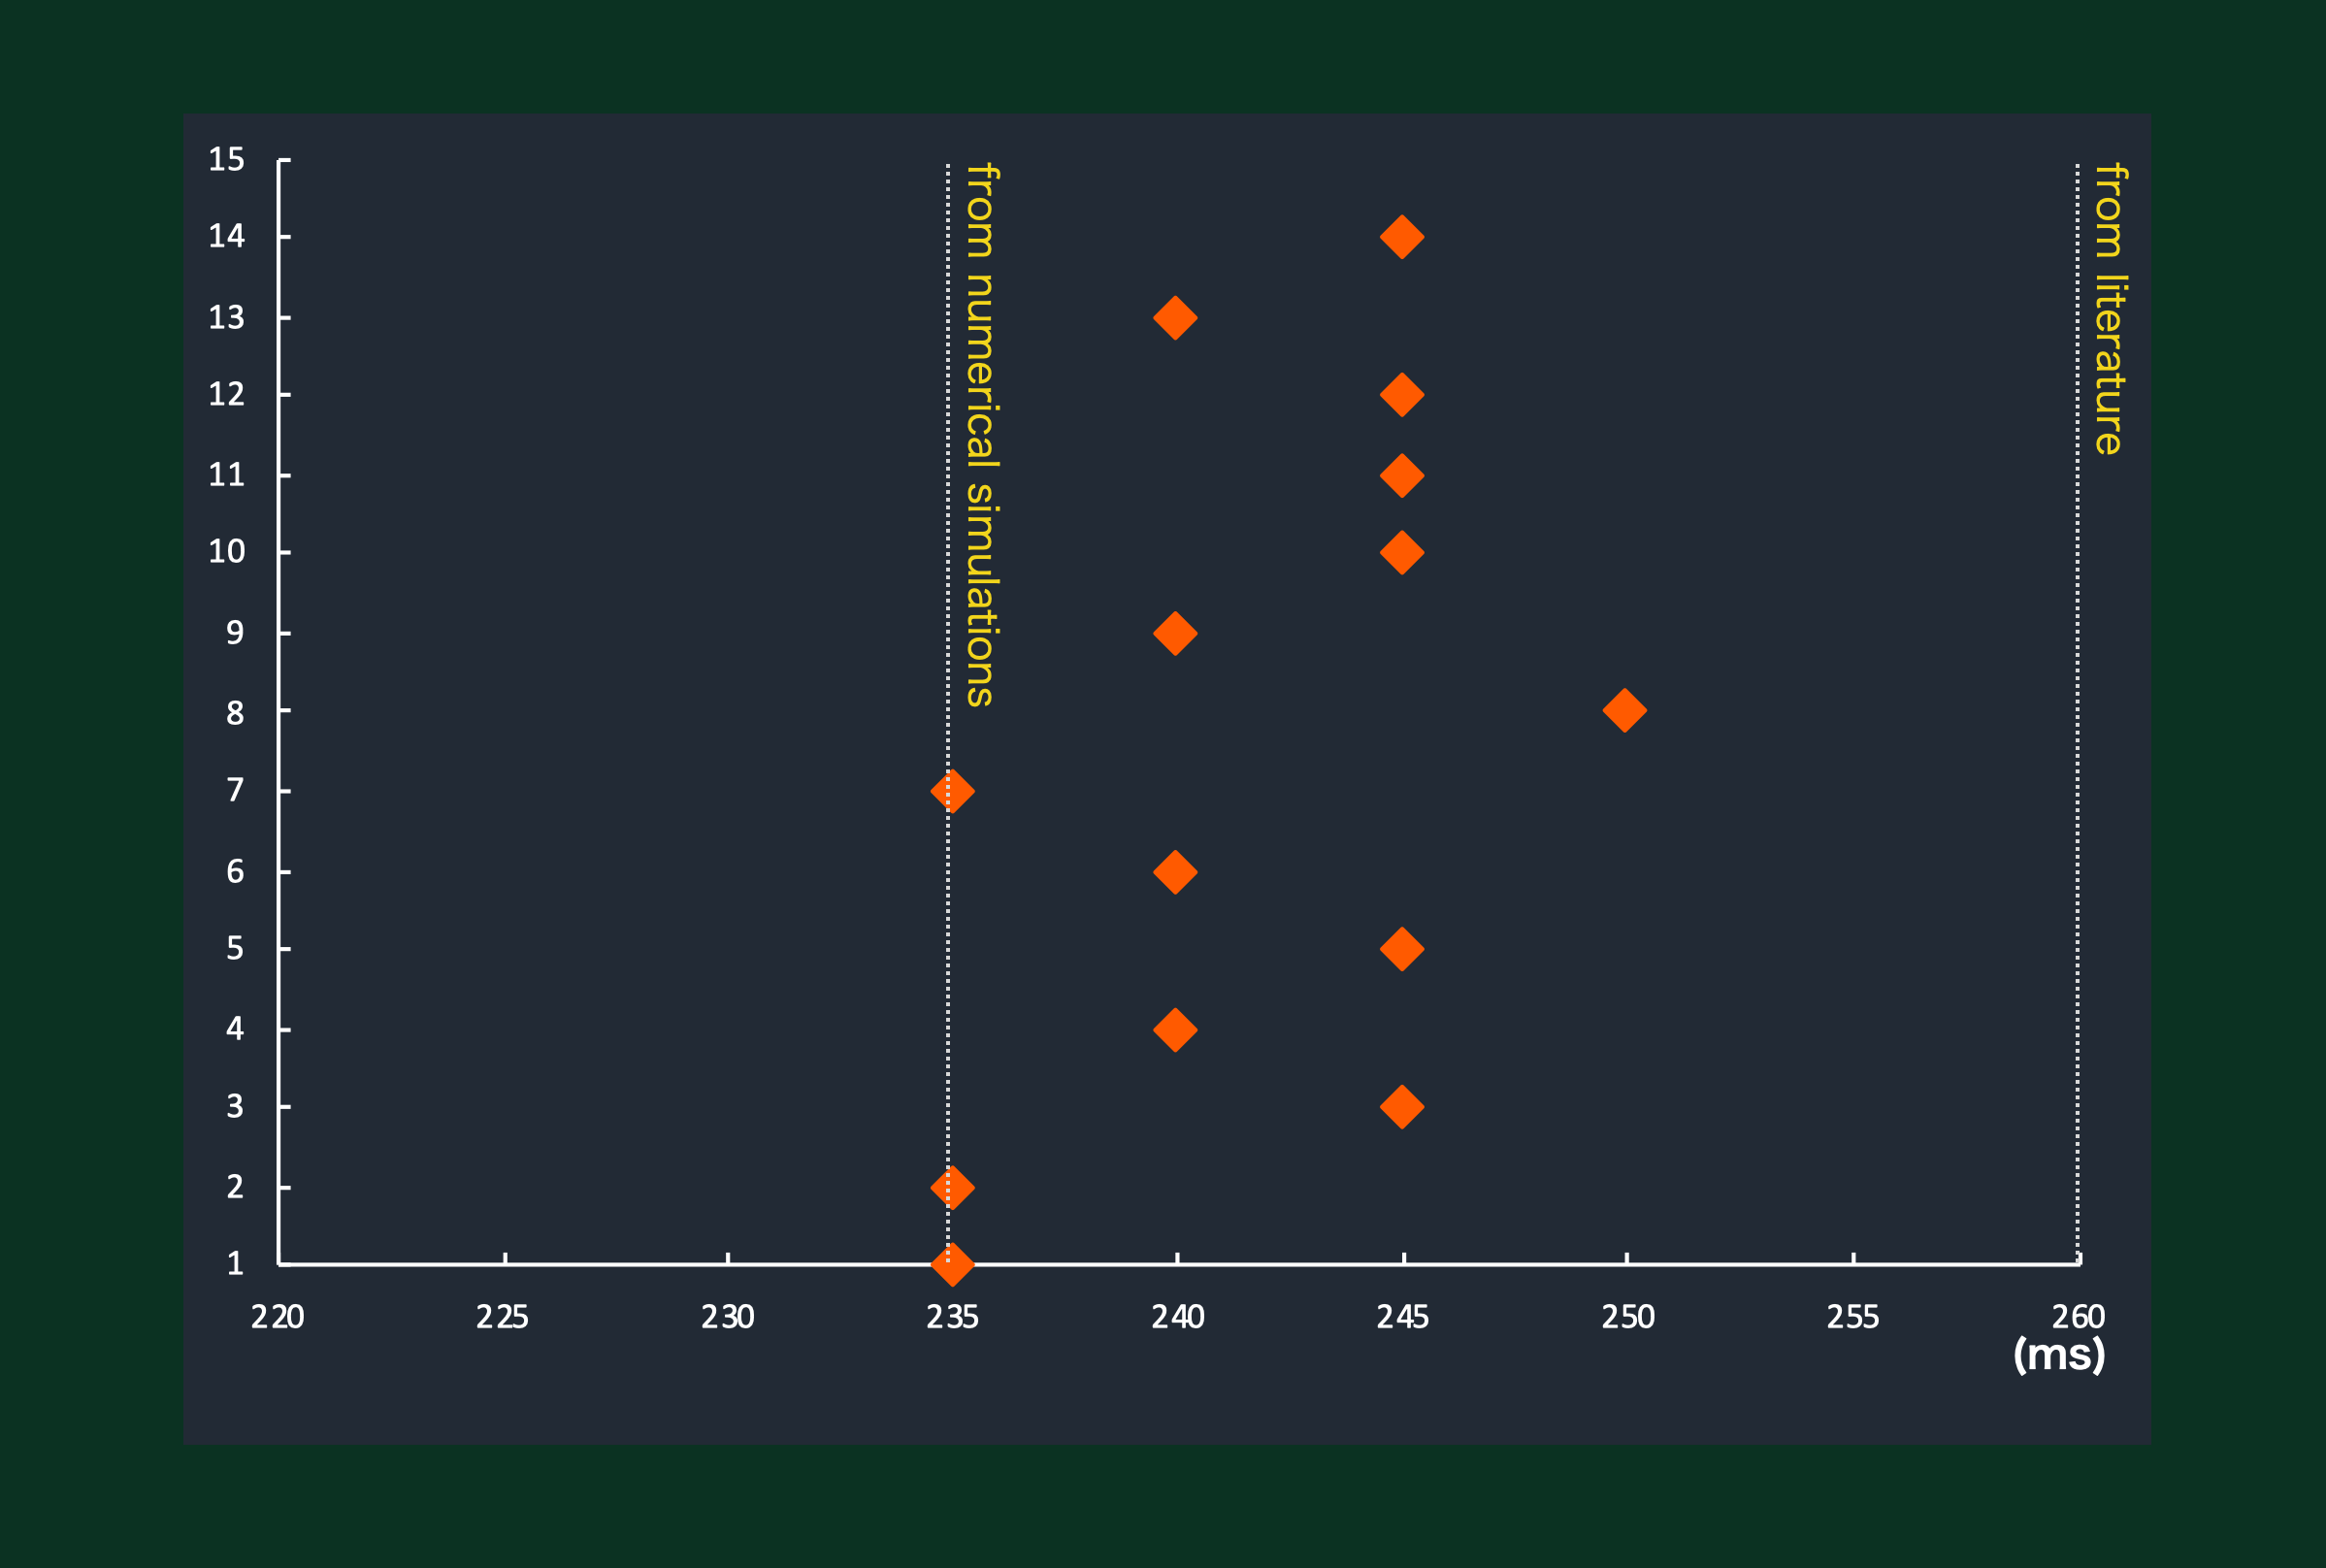Click the 225 x-axis tick label
The width and height of the screenshot is (2326, 1568).
[x=502, y=1318]
